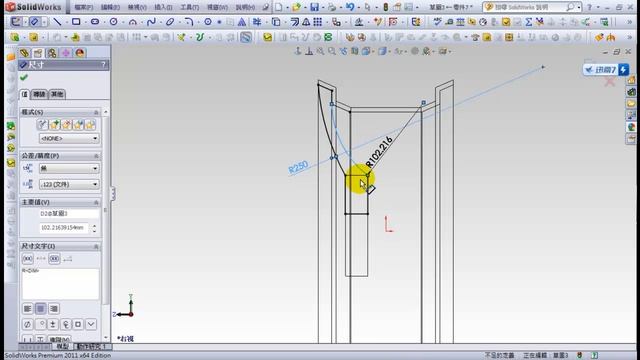Select the Polygon sketch tool
Image resolution: width=640 pixels, height=360 pixels.
pyautogui.click(x=208, y=22)
